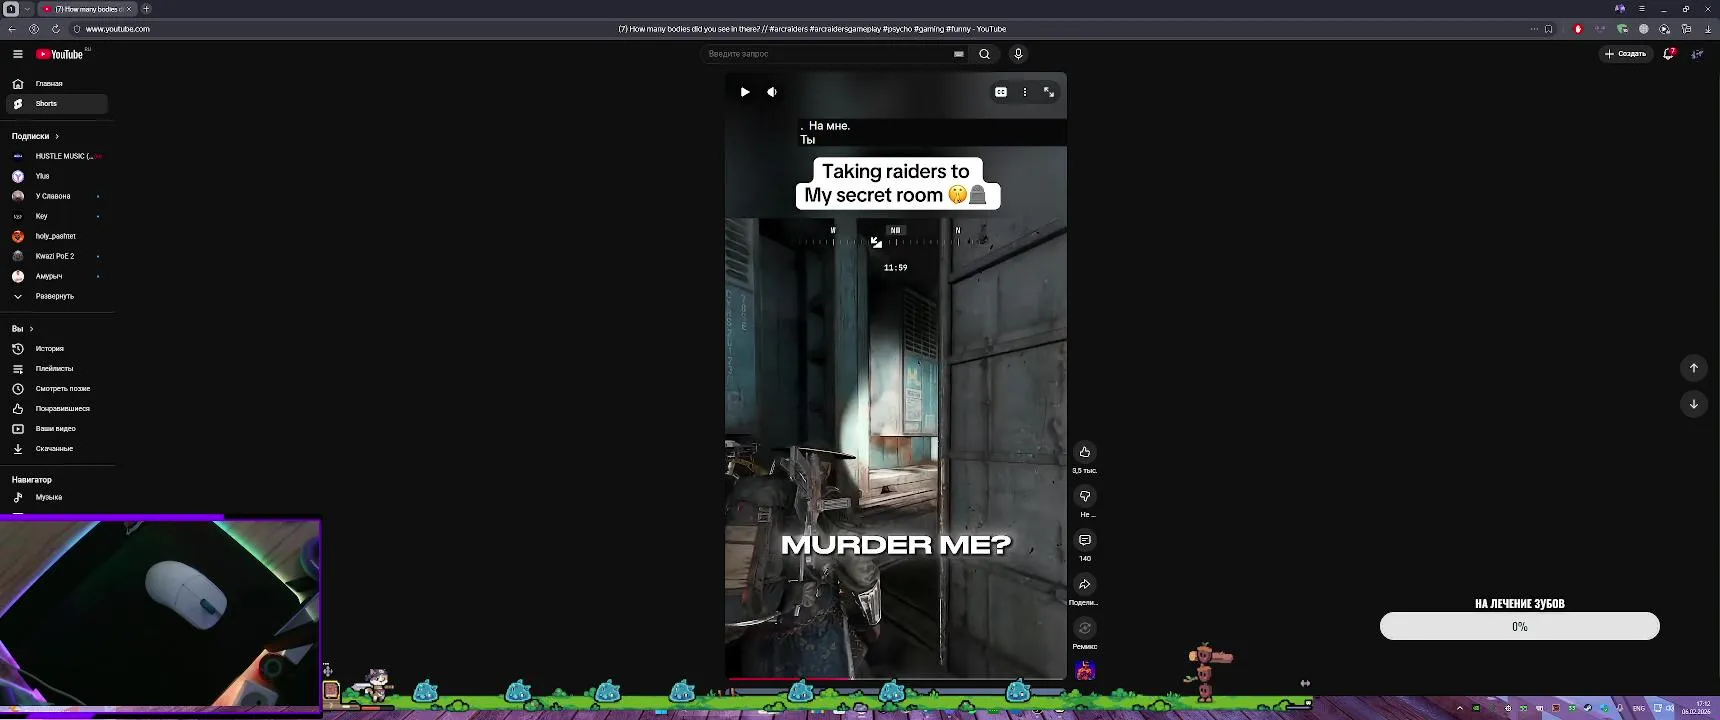Close the How many bodies tab
The width and height of the screenshot is (1720, 720).
click(x=129, y=9)
